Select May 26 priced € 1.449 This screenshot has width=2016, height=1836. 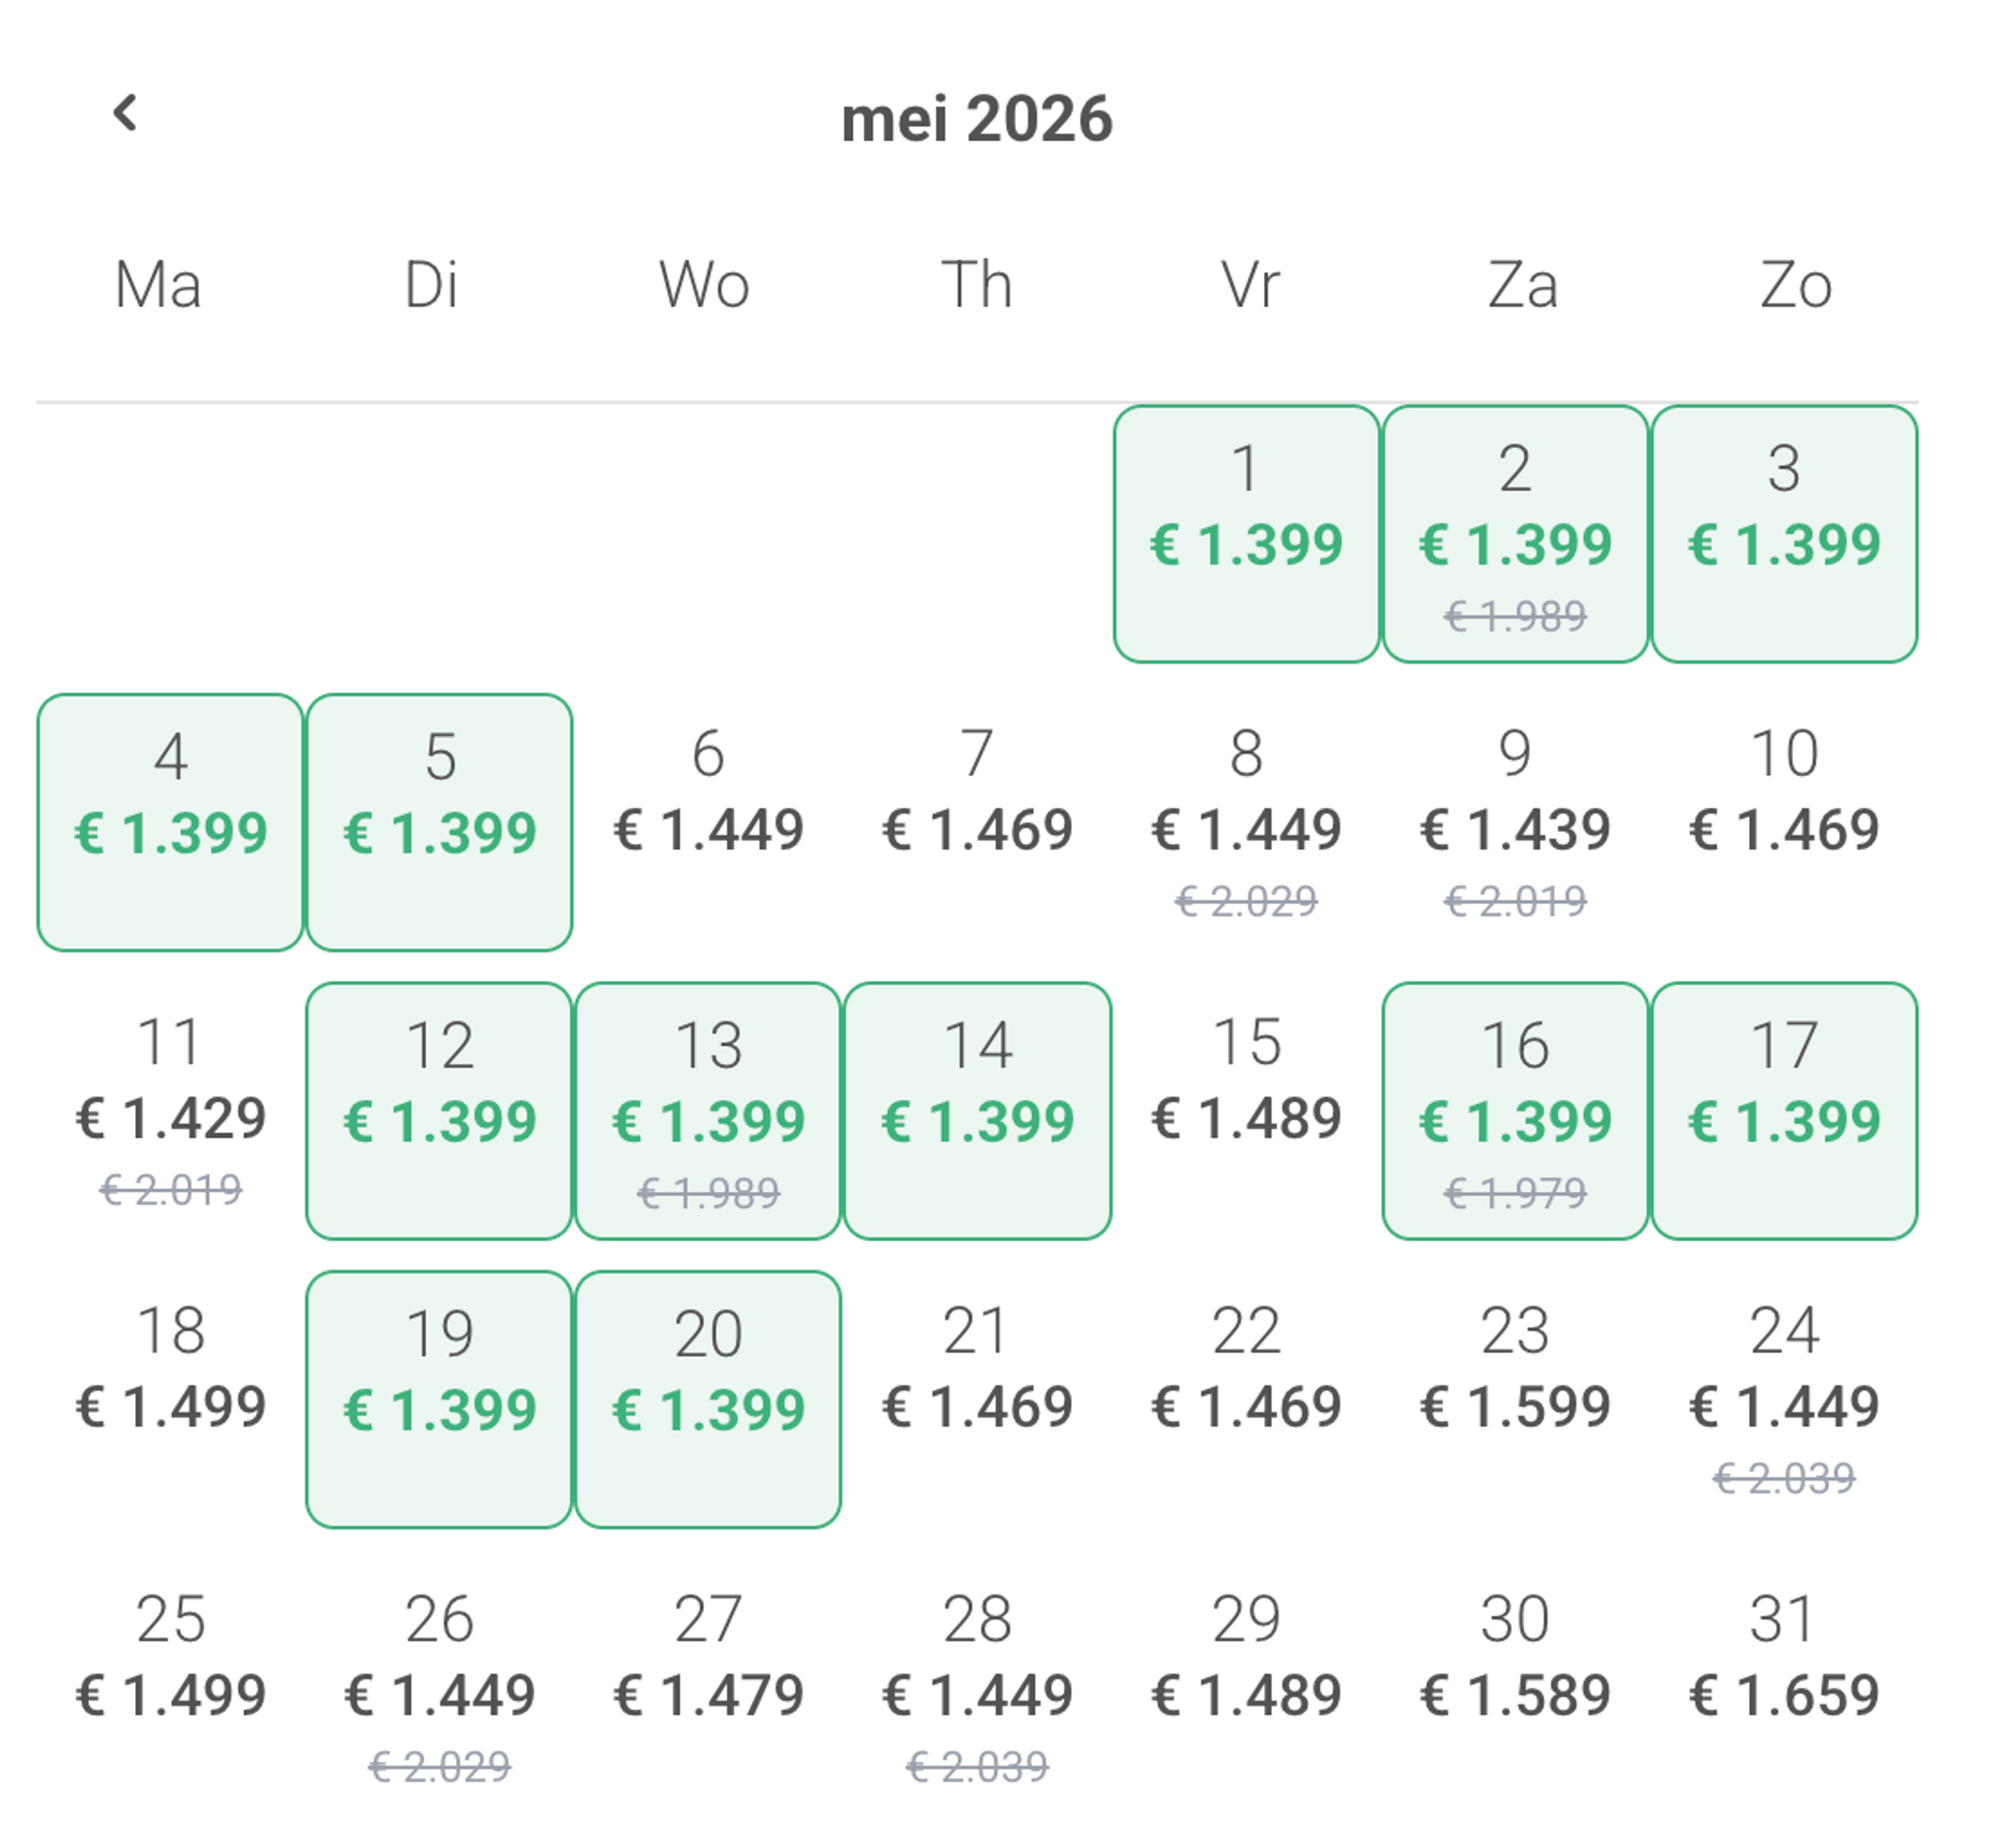pyautogui.click(x=440, y=1687)
